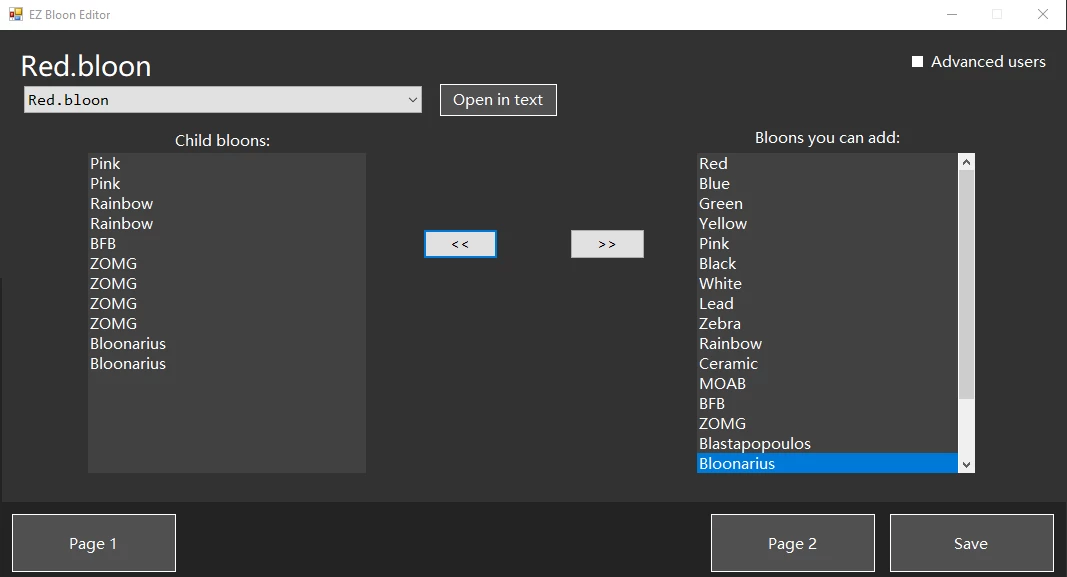Select Lead in the addable bloons list
The image size is (1067, 577).
[827, 303]
